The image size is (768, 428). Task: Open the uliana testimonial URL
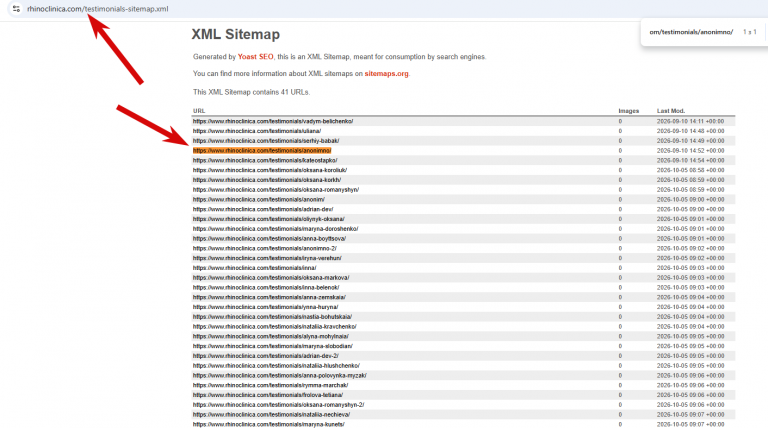pos(257,131)
